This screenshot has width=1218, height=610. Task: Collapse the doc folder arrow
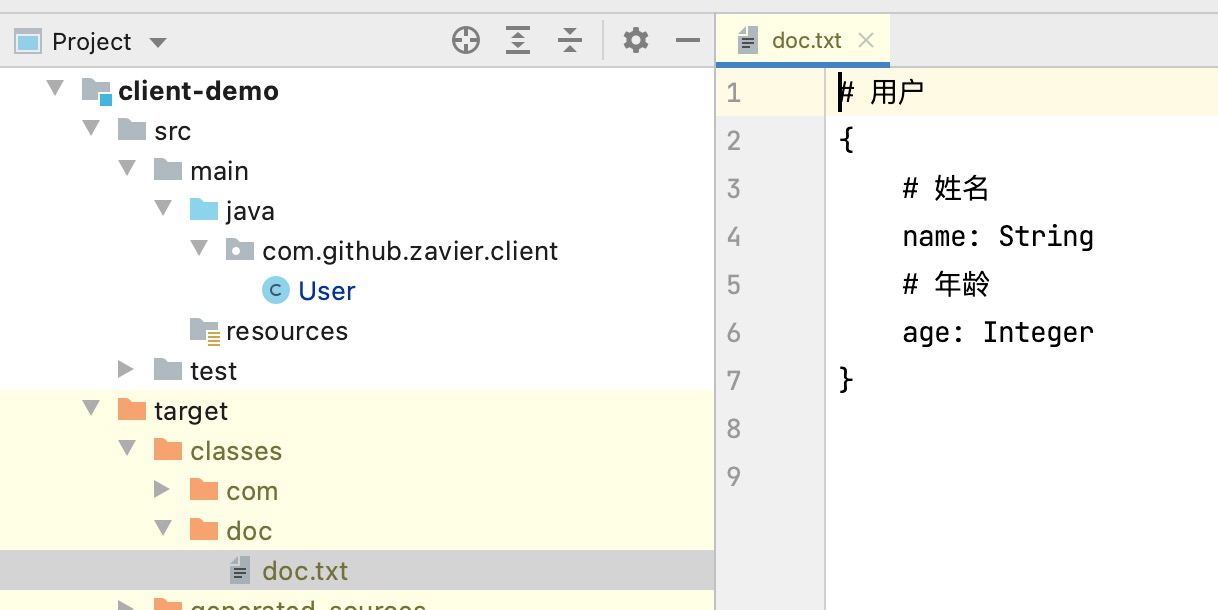click(163, 529)
